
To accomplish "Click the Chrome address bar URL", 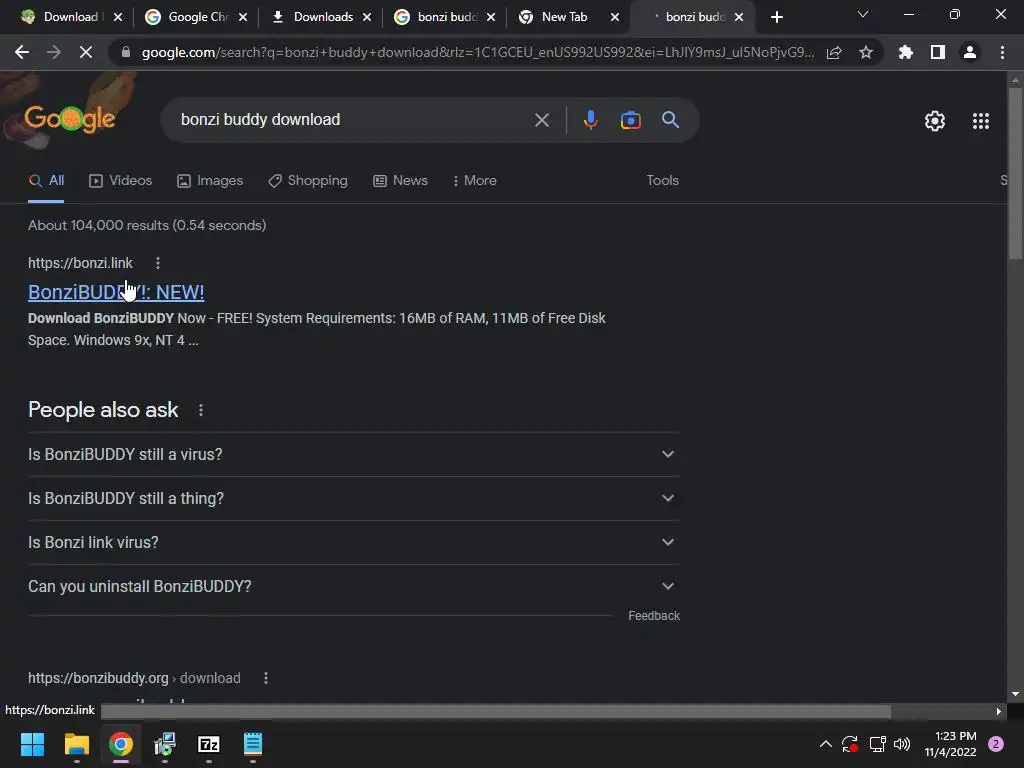I will tap(477, 52).
